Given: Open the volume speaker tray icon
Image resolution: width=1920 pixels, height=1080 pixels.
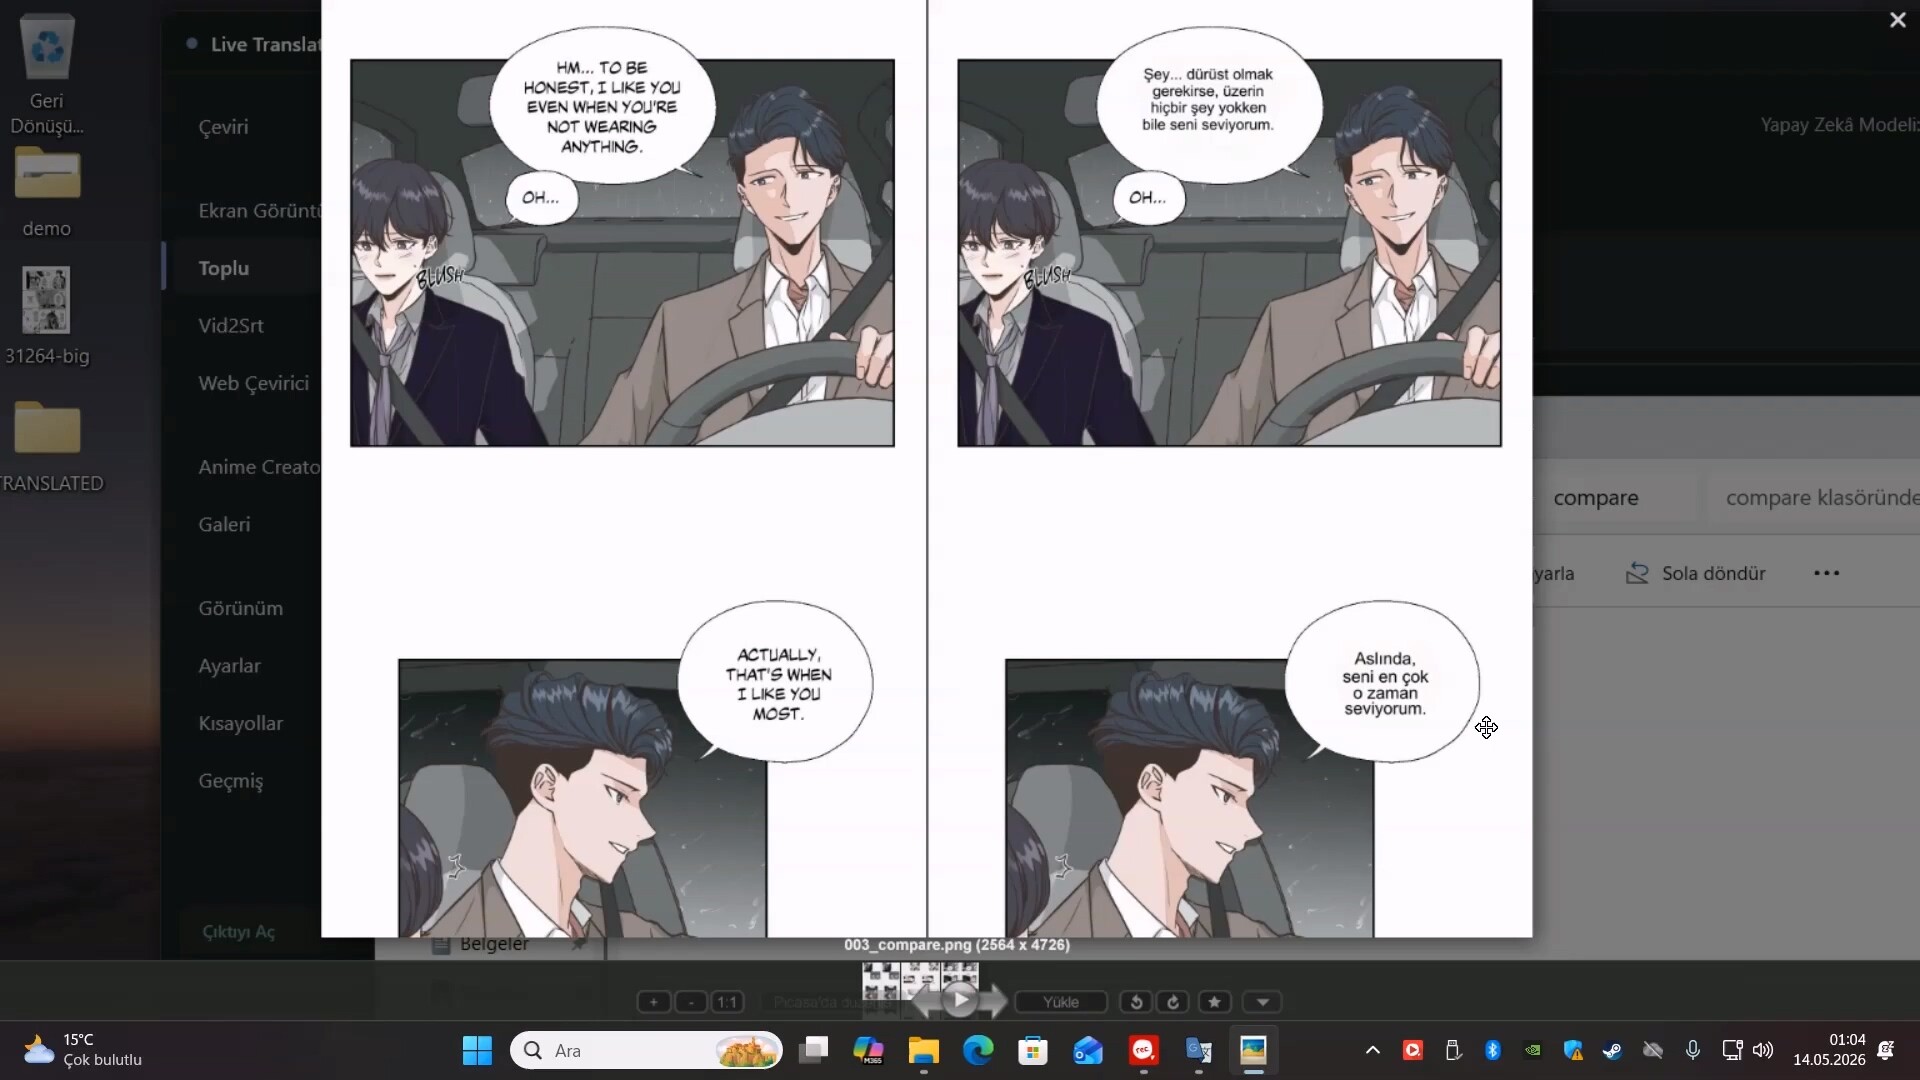Looking at the screenshot, I should (x=1763, y=1050).
